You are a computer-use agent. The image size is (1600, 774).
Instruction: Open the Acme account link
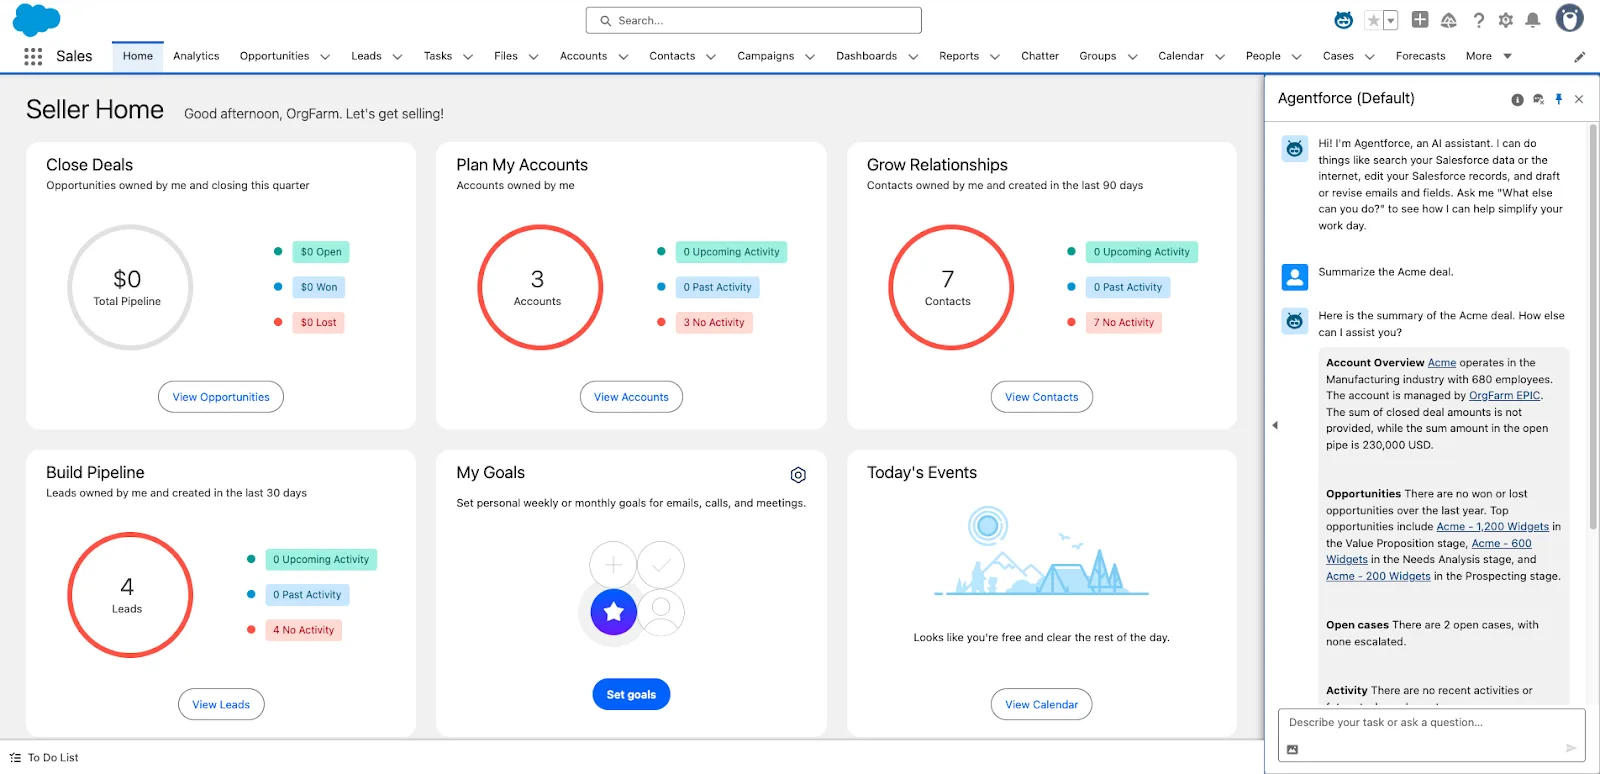1442,363
